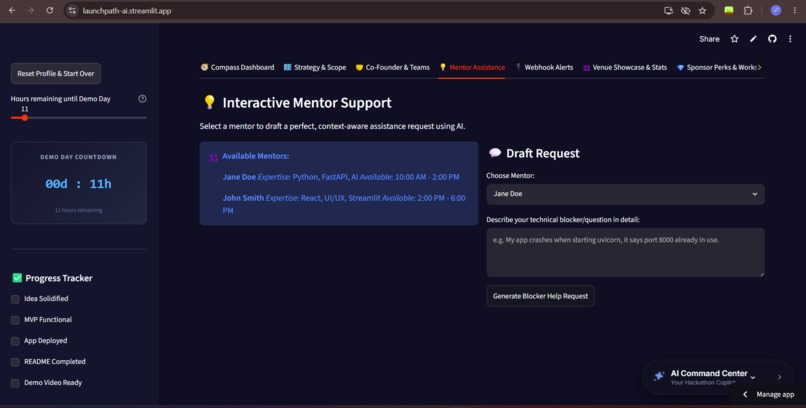
Task: Open the Strategy & Scope tab
Action: [315, 67]
